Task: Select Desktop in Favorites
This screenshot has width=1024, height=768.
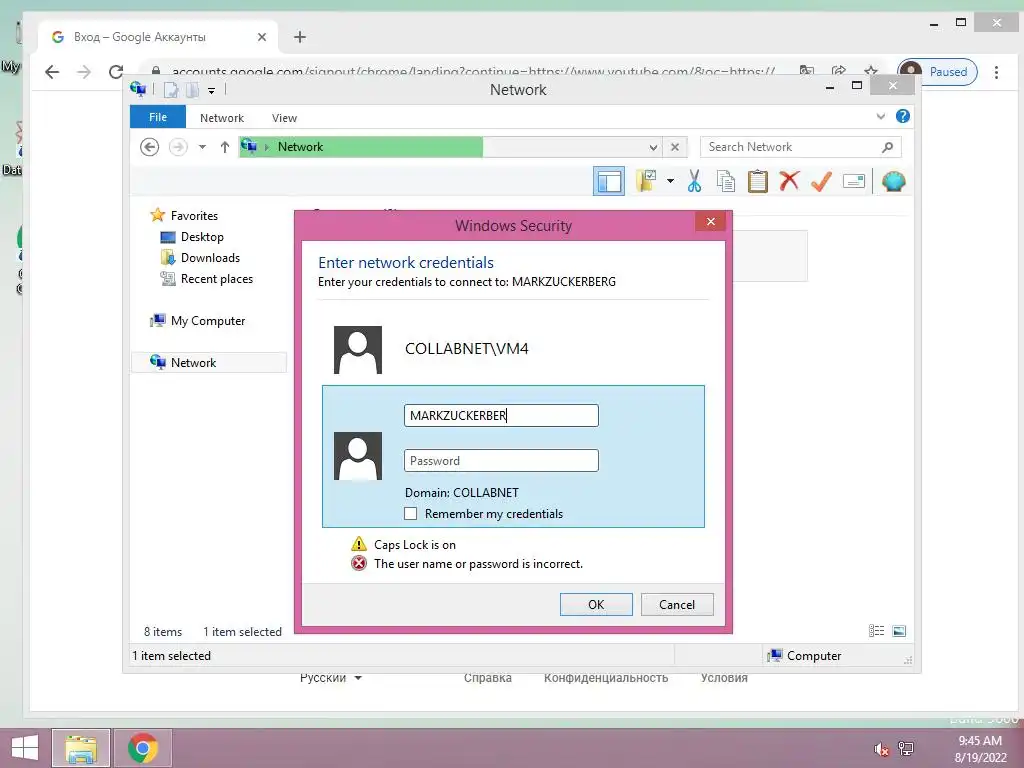Action: 202,236
